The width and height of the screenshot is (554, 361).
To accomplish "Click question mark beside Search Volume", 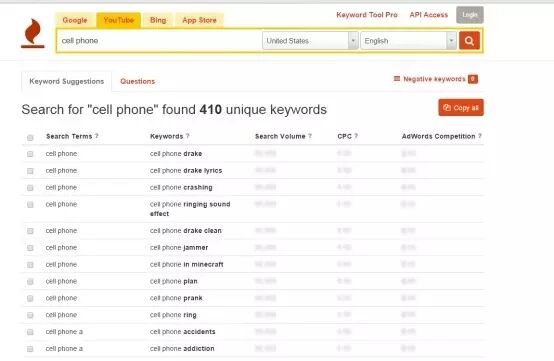I will coord(310,136).
